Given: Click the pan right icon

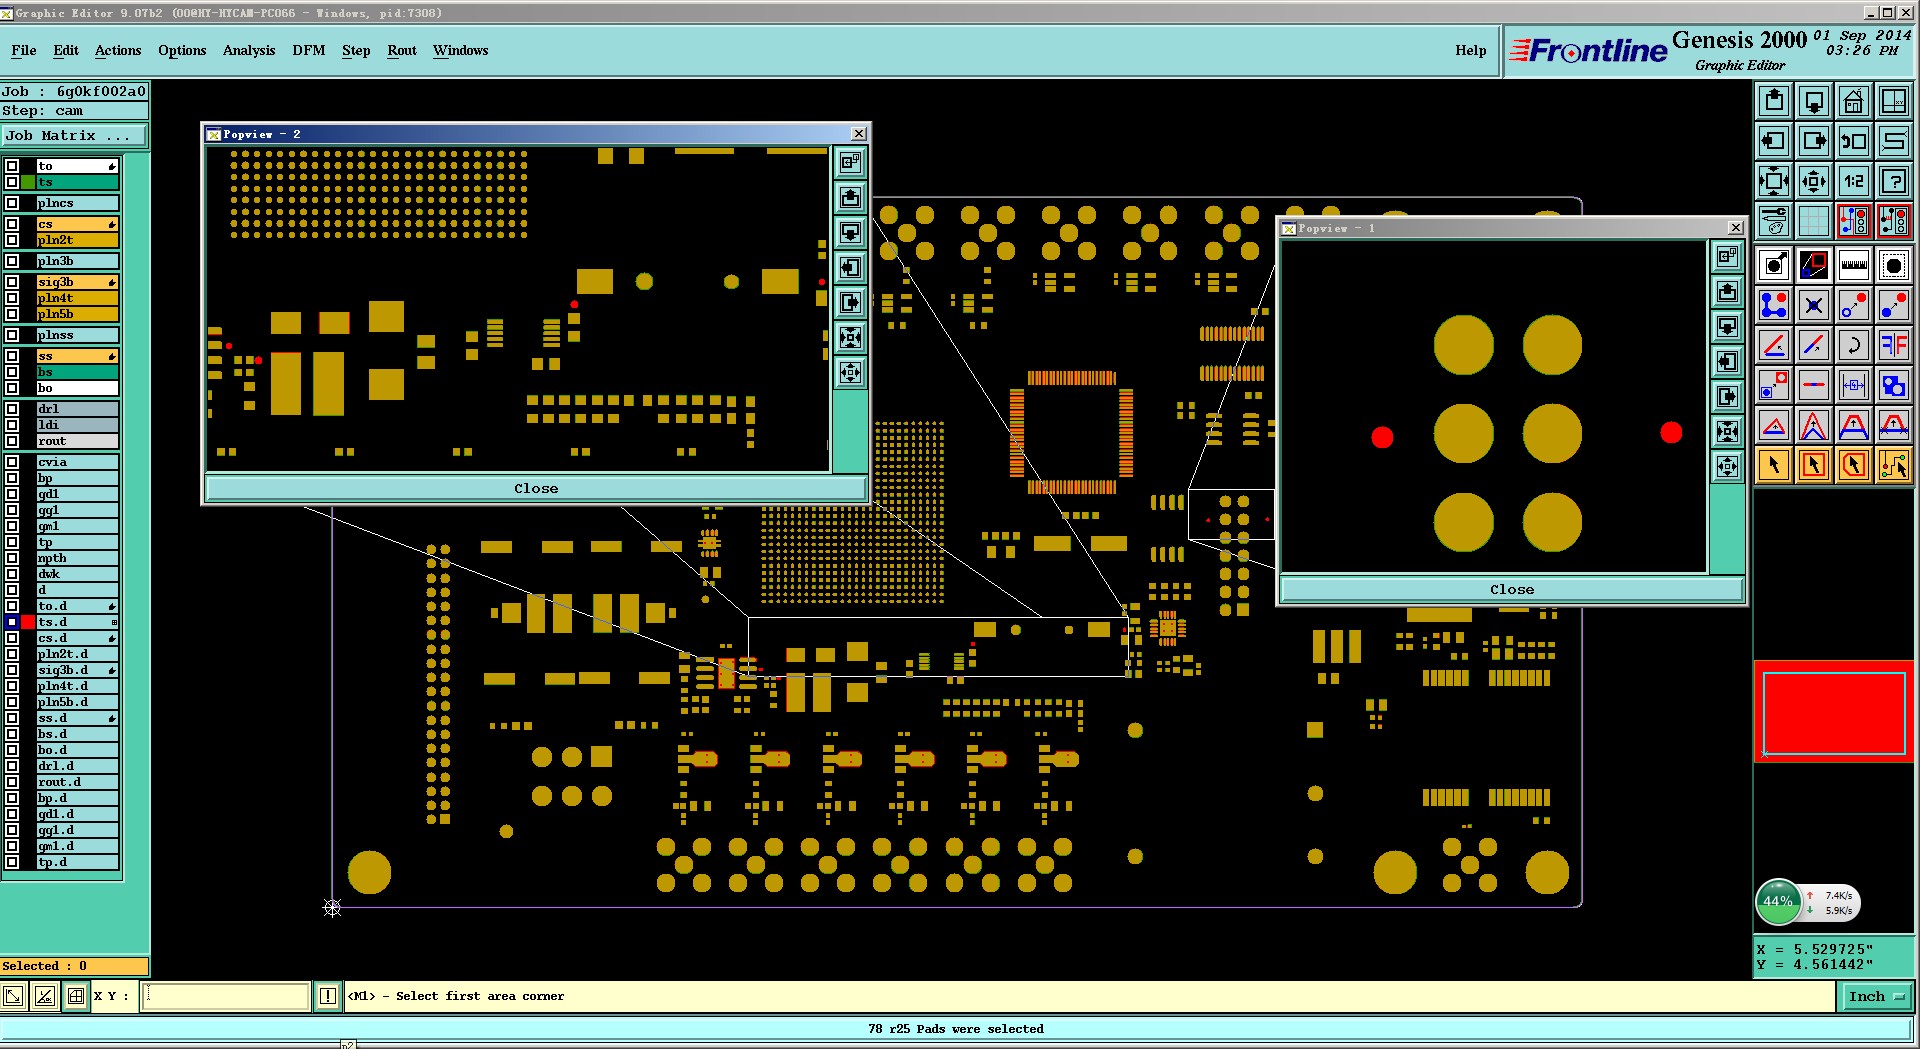Looking at the screenshot, I should (x=1813, y=141).
